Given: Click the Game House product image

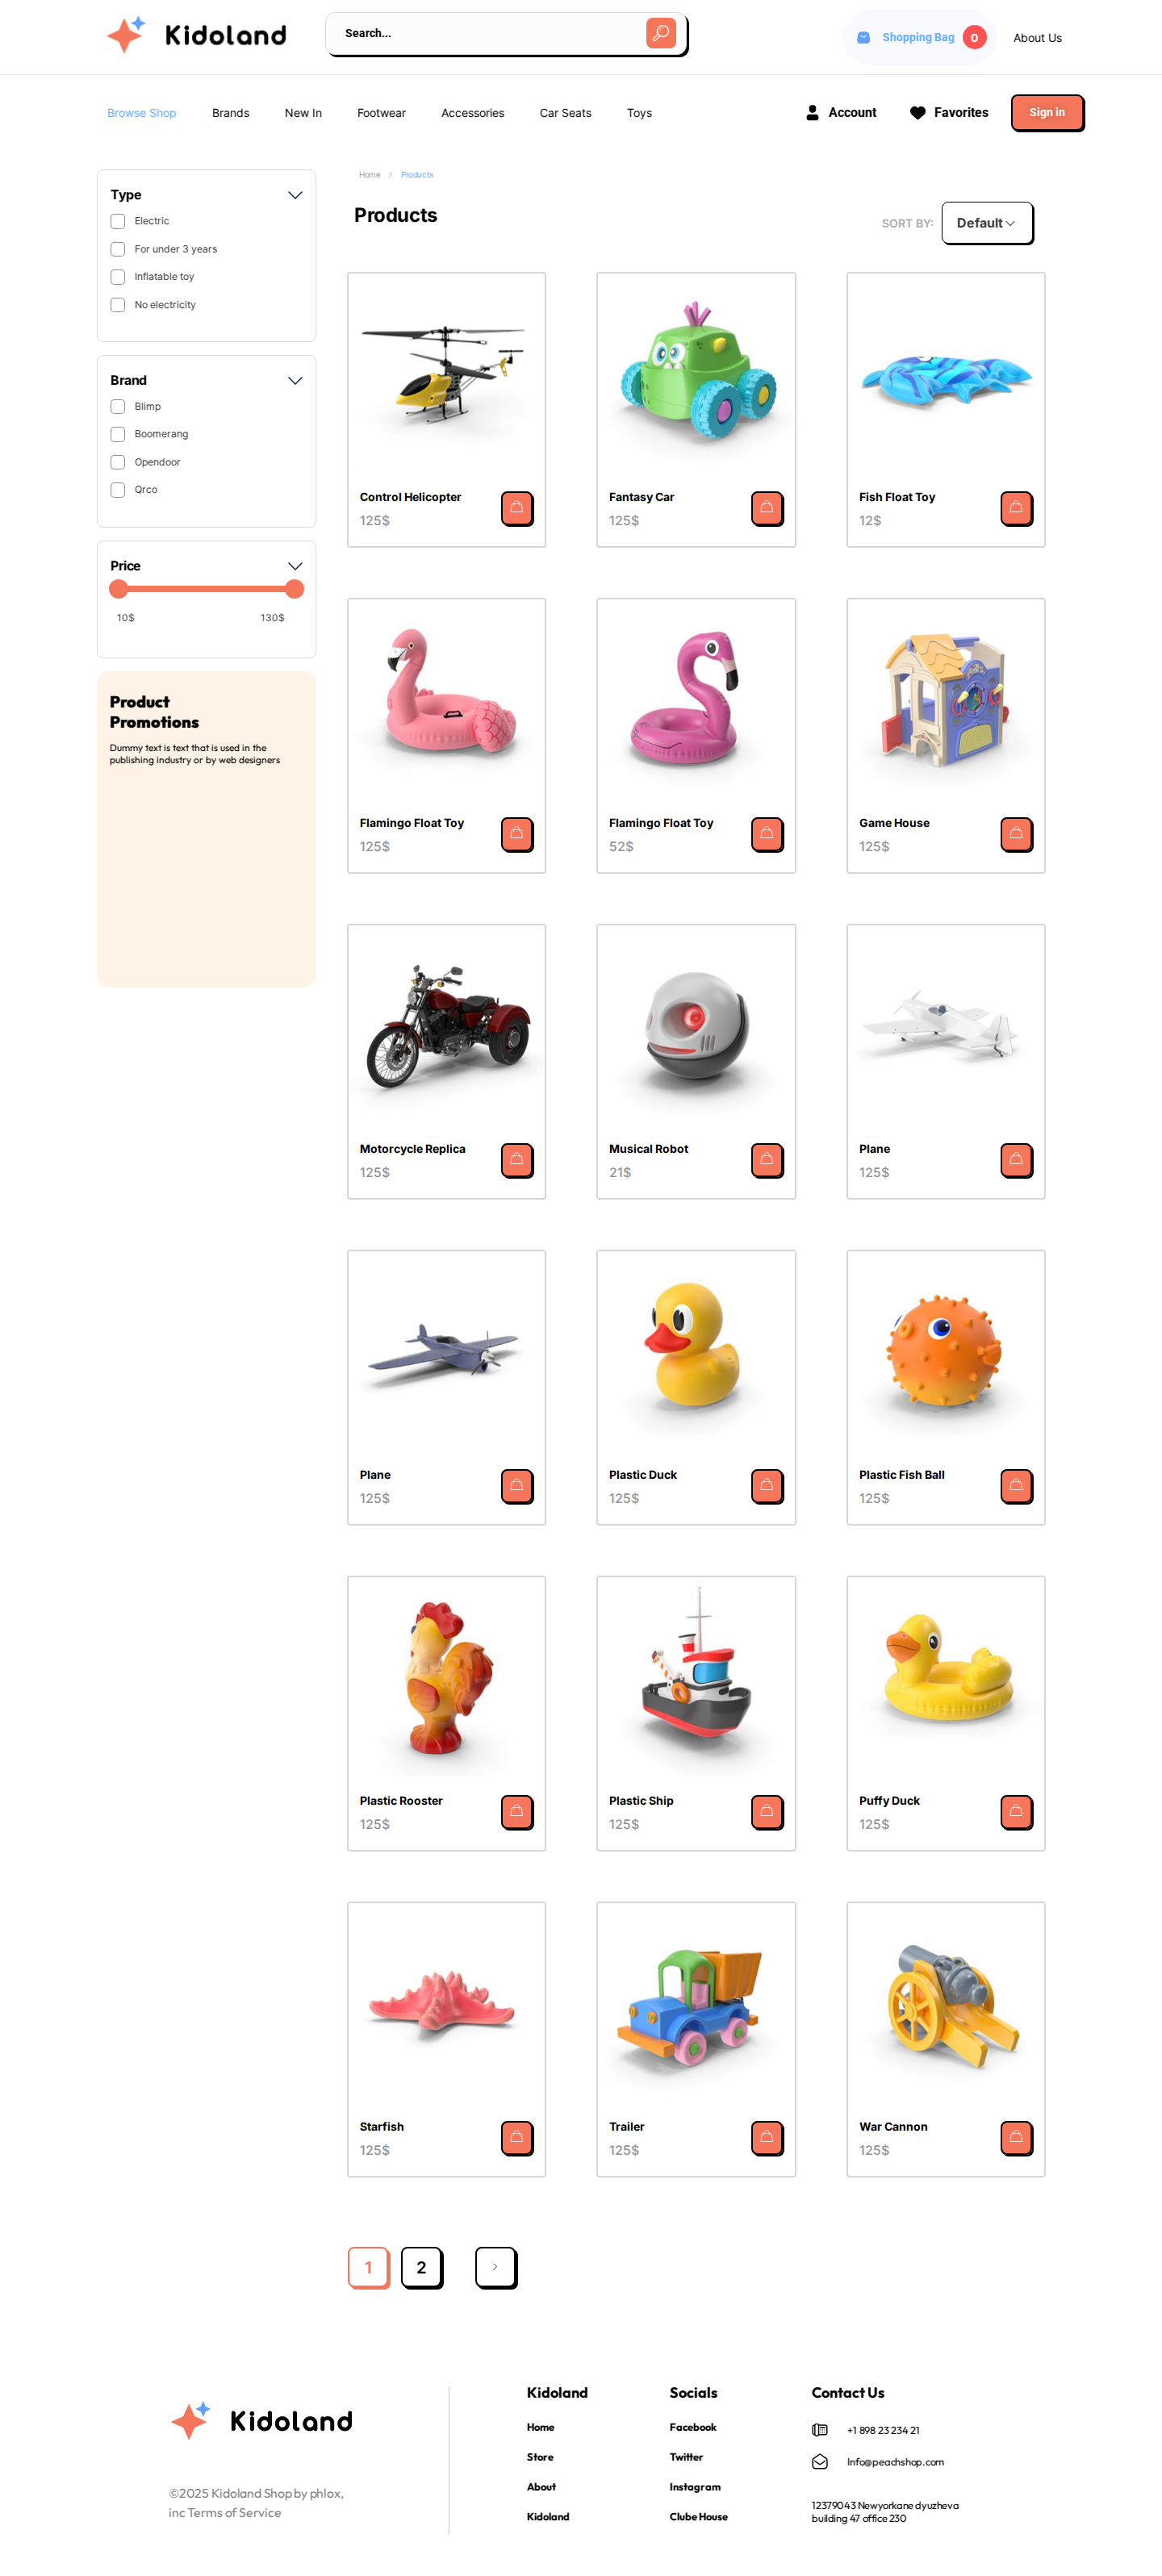Looking at the screenshot, I should tap(945, 700).
